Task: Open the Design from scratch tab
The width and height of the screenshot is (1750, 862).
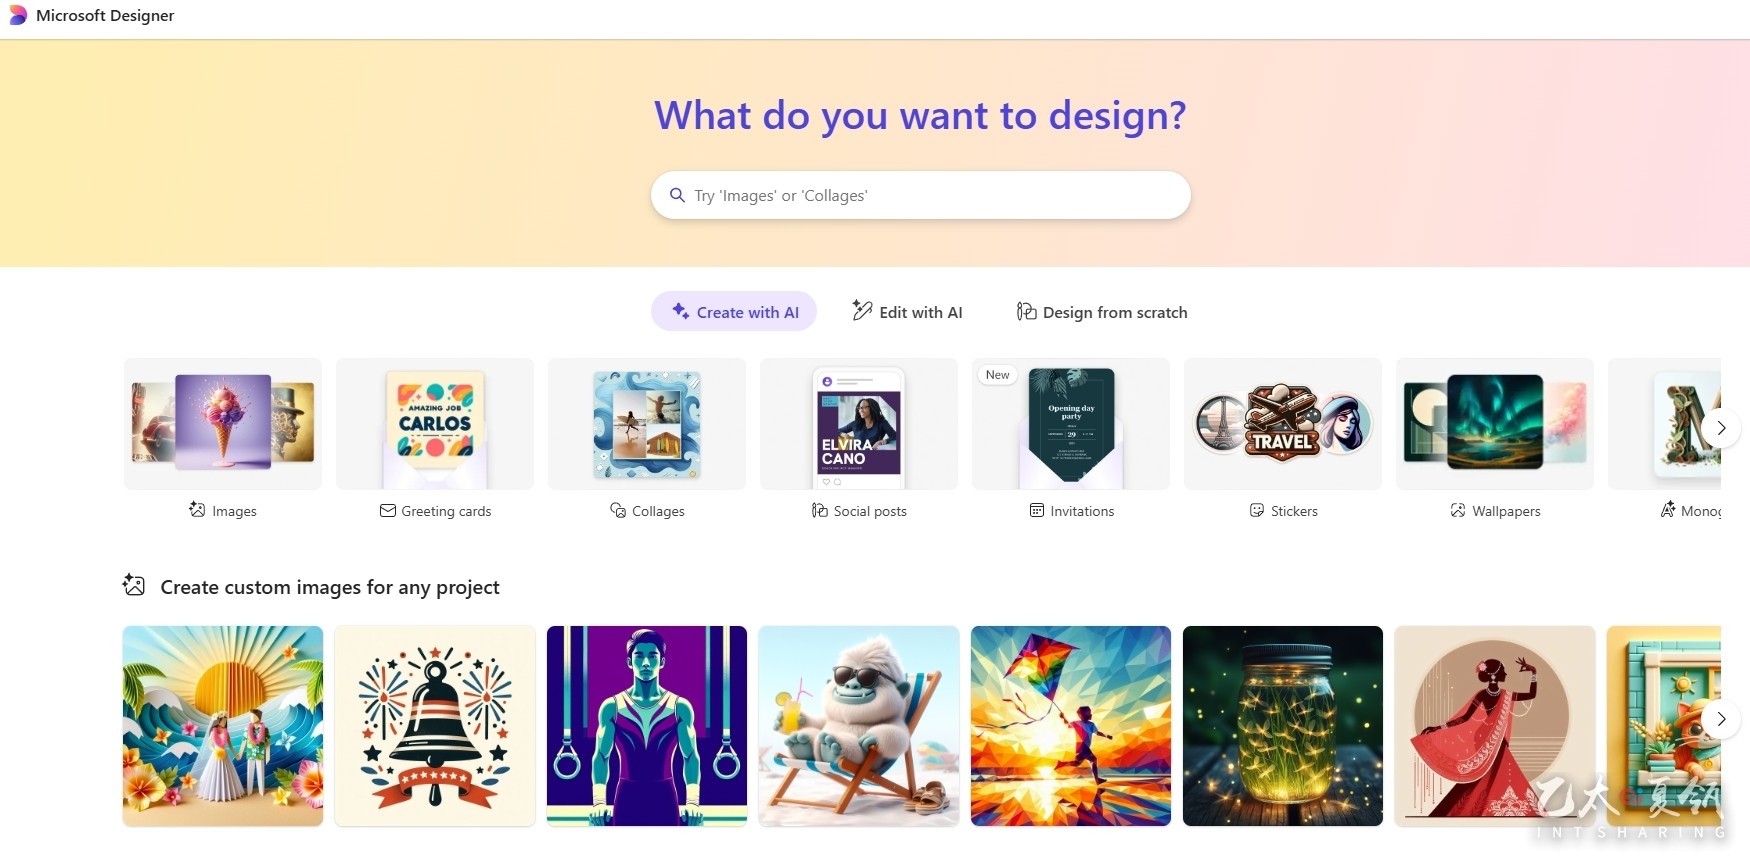Action: point(1102,312)
